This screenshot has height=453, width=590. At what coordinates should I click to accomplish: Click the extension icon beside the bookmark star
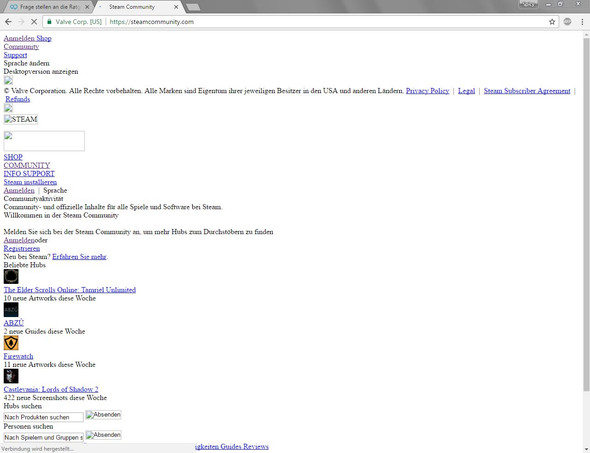[567, 22]
